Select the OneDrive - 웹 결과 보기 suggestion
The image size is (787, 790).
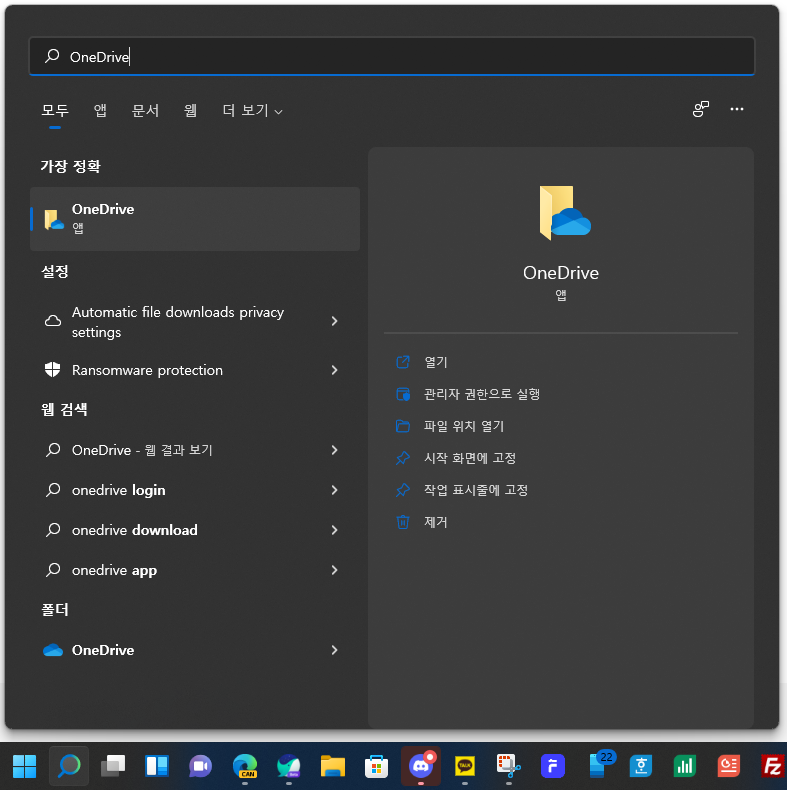pyautogui.click(x=142, y=450)
